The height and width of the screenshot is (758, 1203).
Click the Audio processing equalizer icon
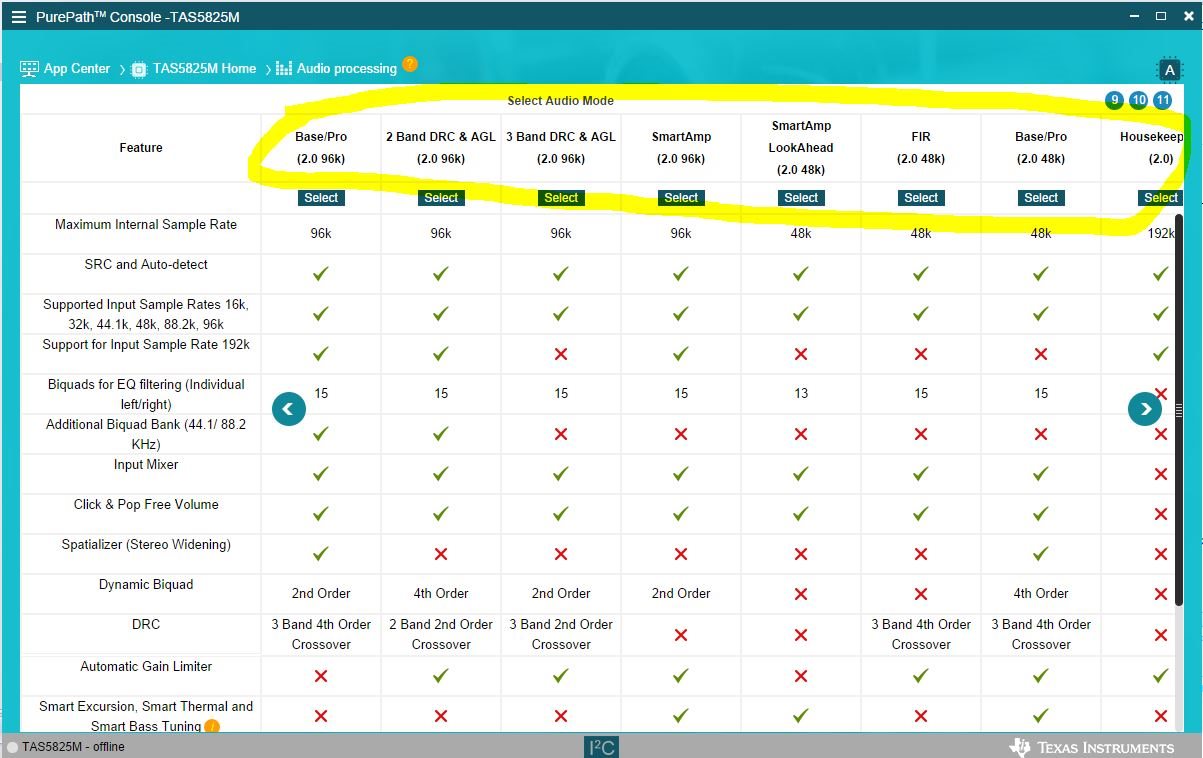pos(284,69)
